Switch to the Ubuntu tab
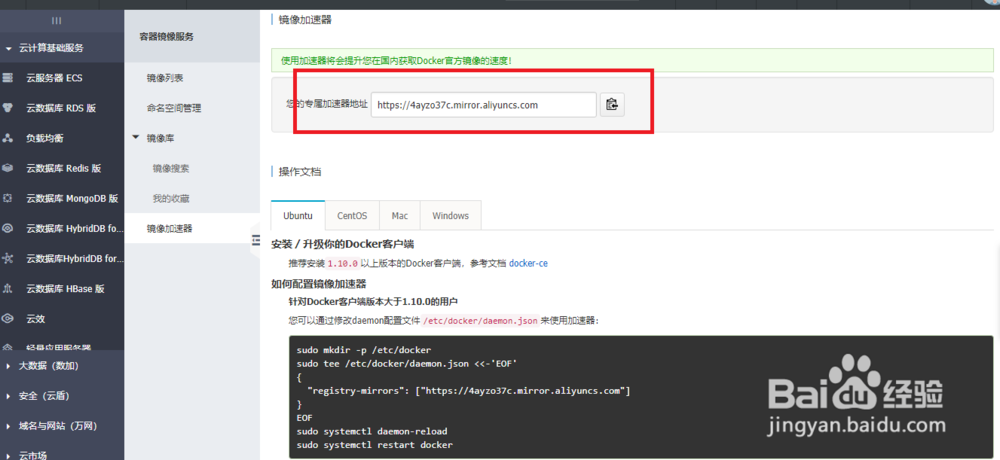This screenshot has width=1000, height=460. [298, 216]
